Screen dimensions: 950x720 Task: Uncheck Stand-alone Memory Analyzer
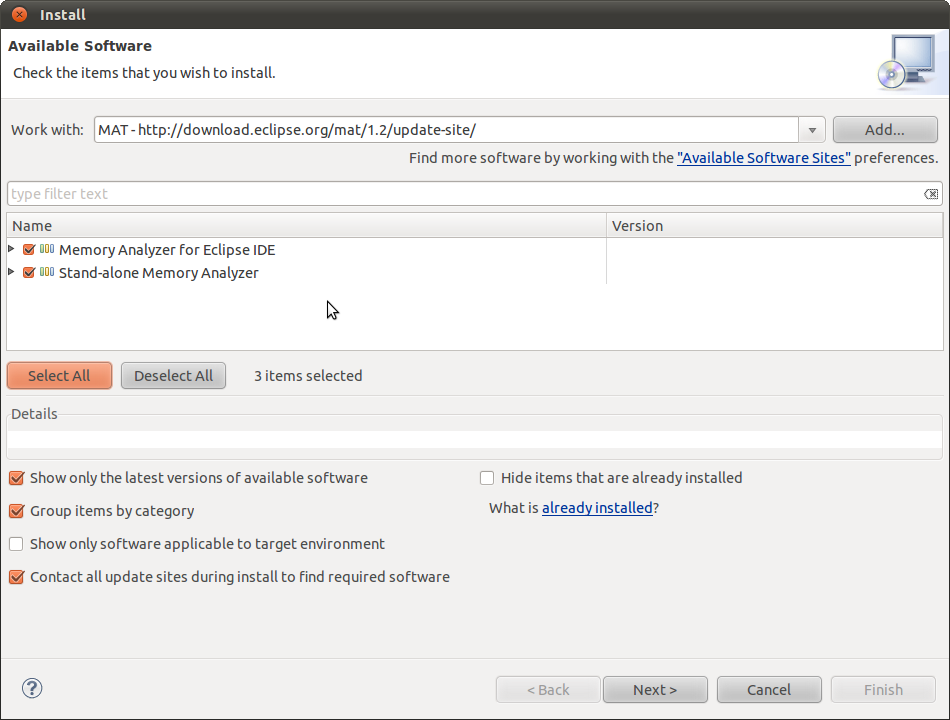pyautogui.click(x=29, y=272)
